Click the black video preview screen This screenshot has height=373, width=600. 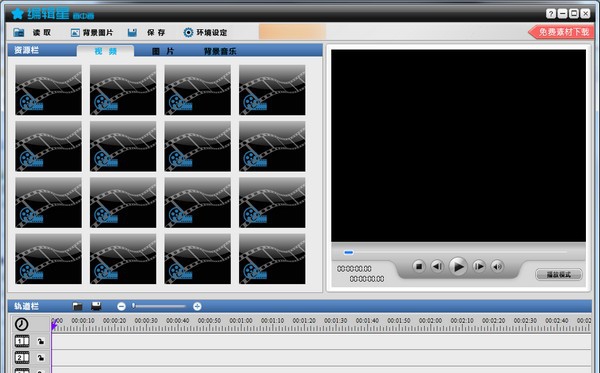tap(458, 145)
